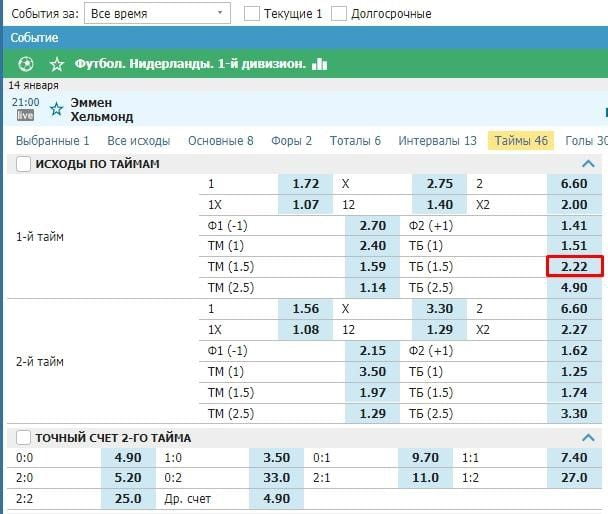Collapse the ИСХОДЫ ПО ТАЙМАМ section

[x=588, y=164]
